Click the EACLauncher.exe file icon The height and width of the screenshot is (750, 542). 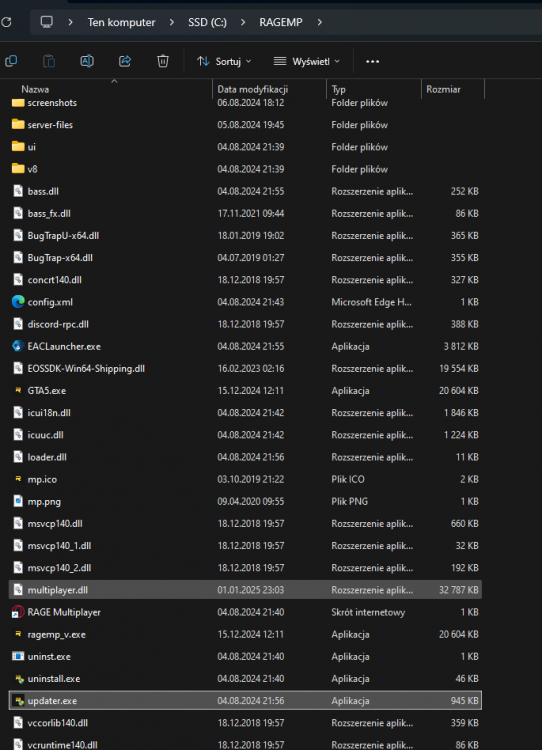18,346
